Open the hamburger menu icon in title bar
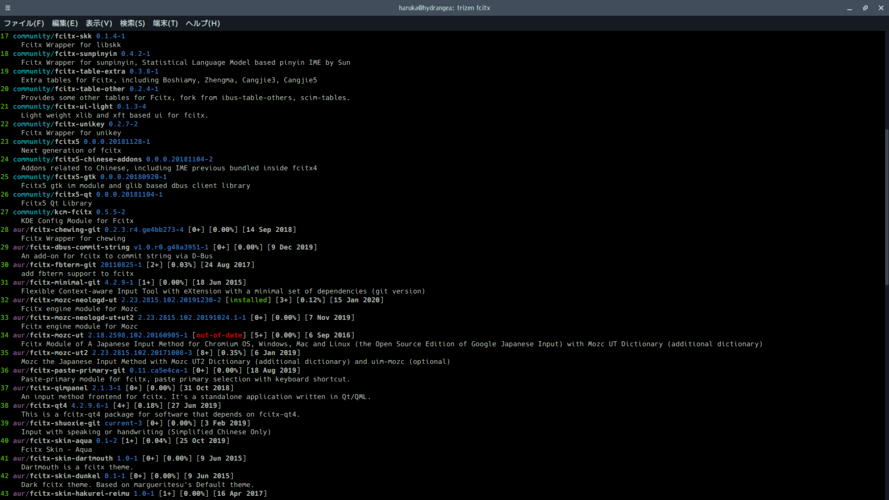The width and height of the screenshot is (889, 500). (7, 8)
